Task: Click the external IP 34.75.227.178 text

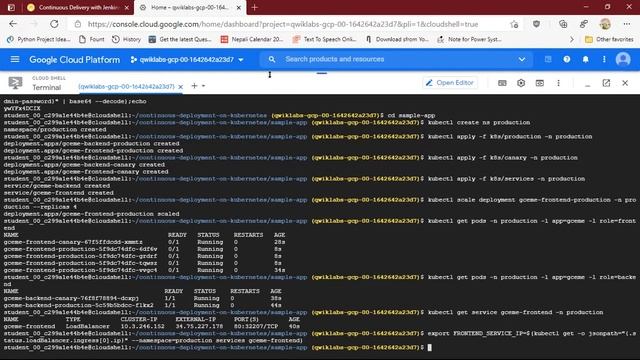Action: point(199,326)
